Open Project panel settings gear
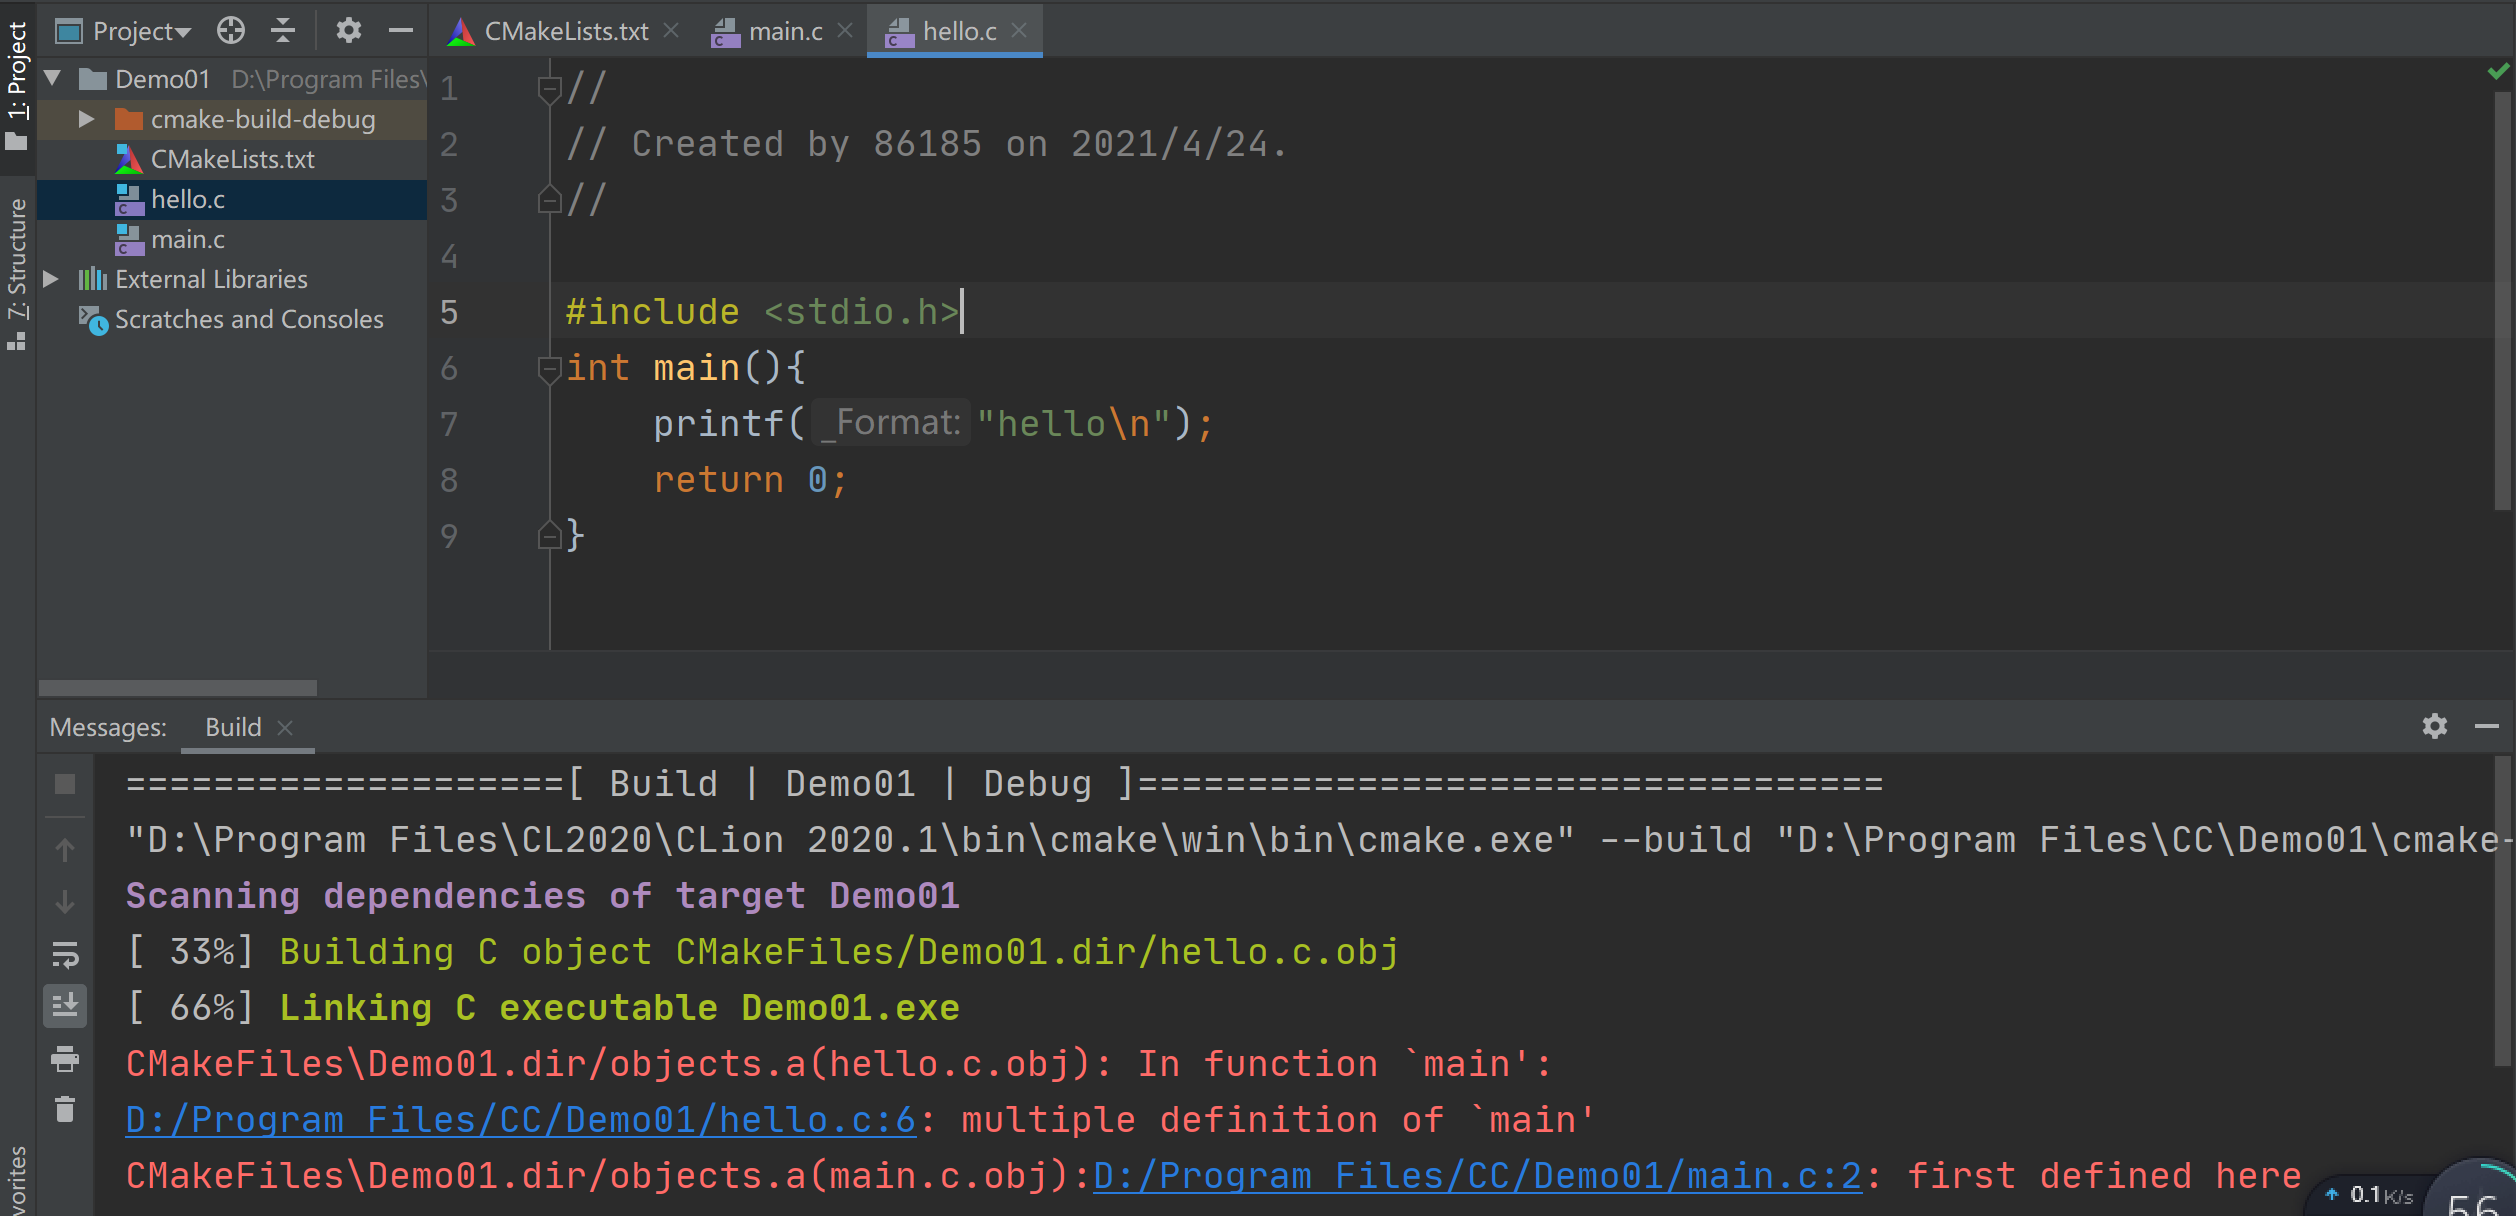Image resolution: width=2516 pixels, height=1216 pixels. coord(348,31)
